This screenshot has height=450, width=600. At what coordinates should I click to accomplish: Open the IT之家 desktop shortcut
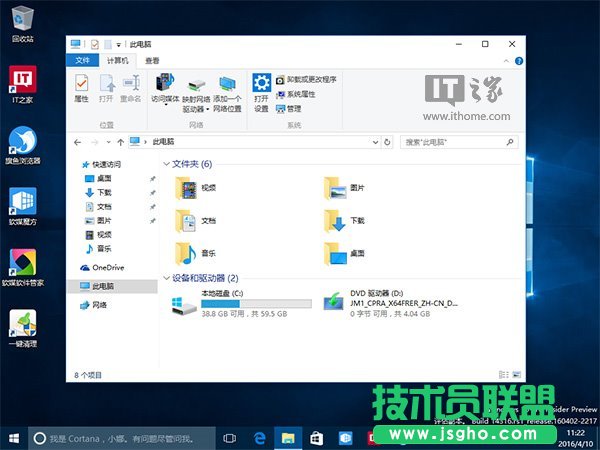pos(23,85)
